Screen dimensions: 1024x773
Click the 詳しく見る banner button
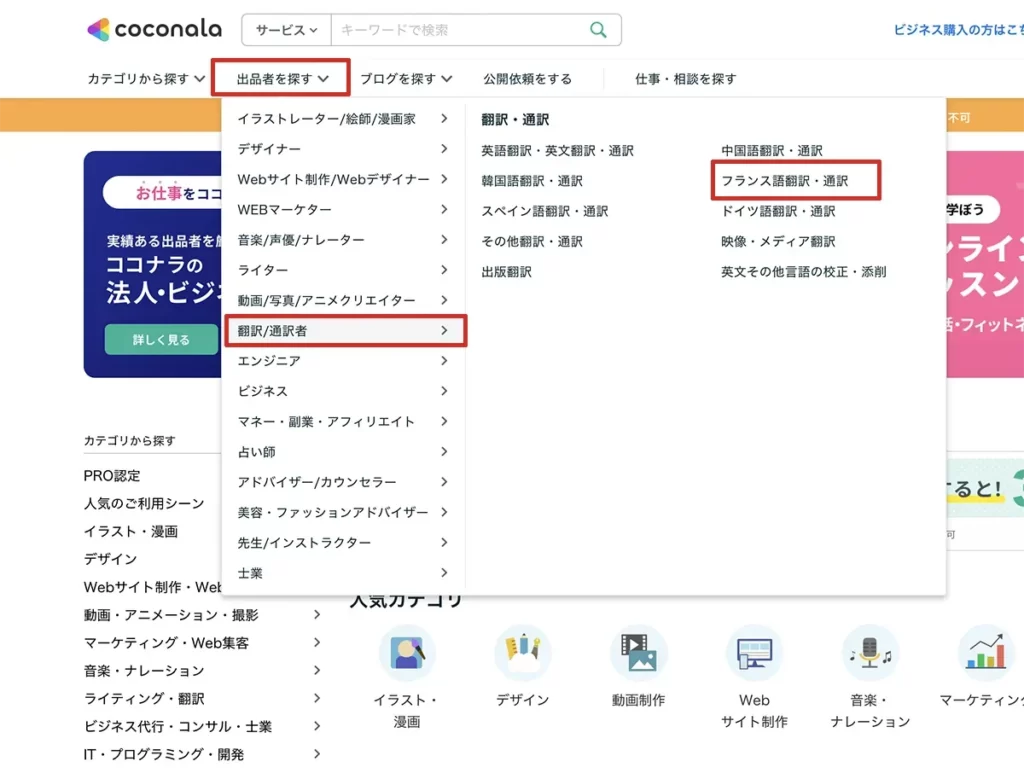point(161,339)
